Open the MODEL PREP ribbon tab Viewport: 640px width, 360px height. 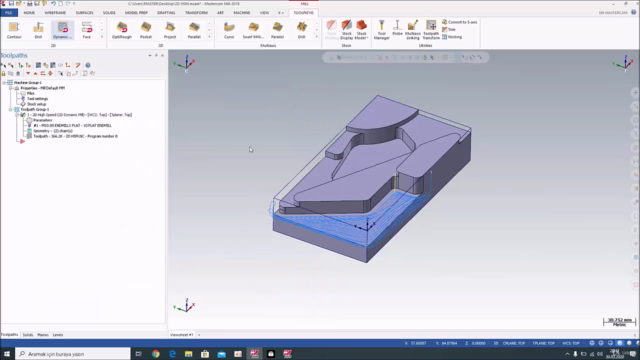point(136,13)
